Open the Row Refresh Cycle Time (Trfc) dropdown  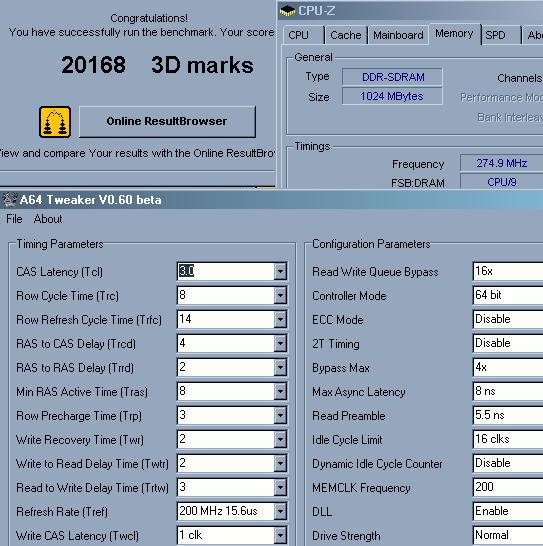click(280, 319)
